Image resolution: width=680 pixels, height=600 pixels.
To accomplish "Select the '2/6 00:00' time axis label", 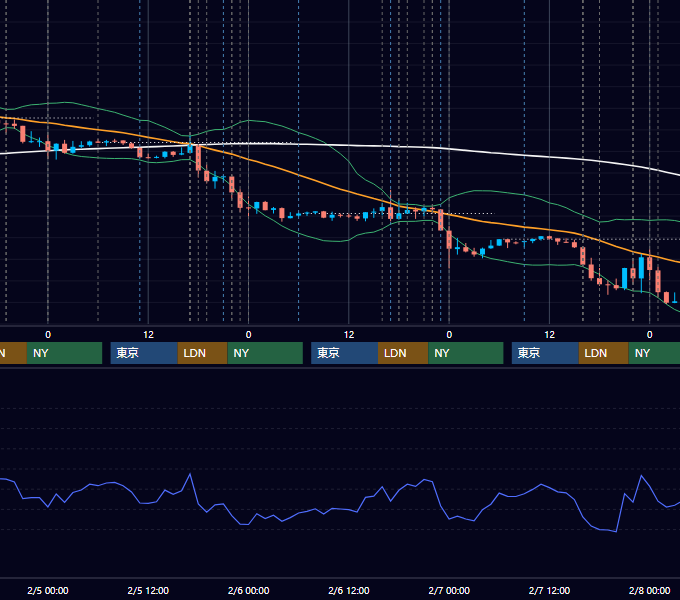I will (248, 590).
